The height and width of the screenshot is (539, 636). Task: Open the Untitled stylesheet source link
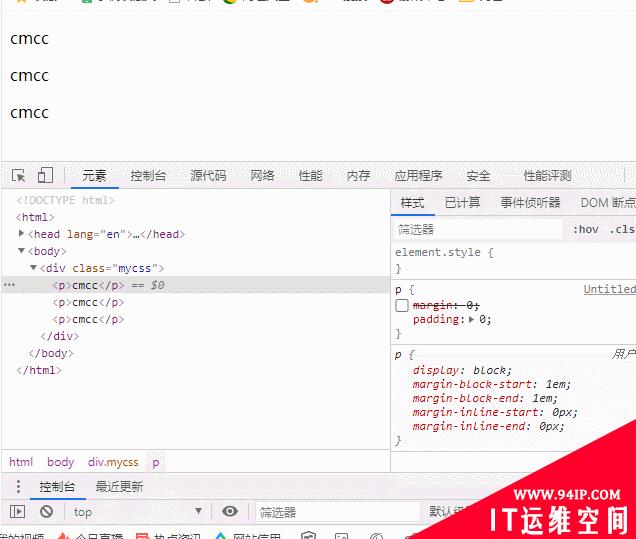(609, 289)
